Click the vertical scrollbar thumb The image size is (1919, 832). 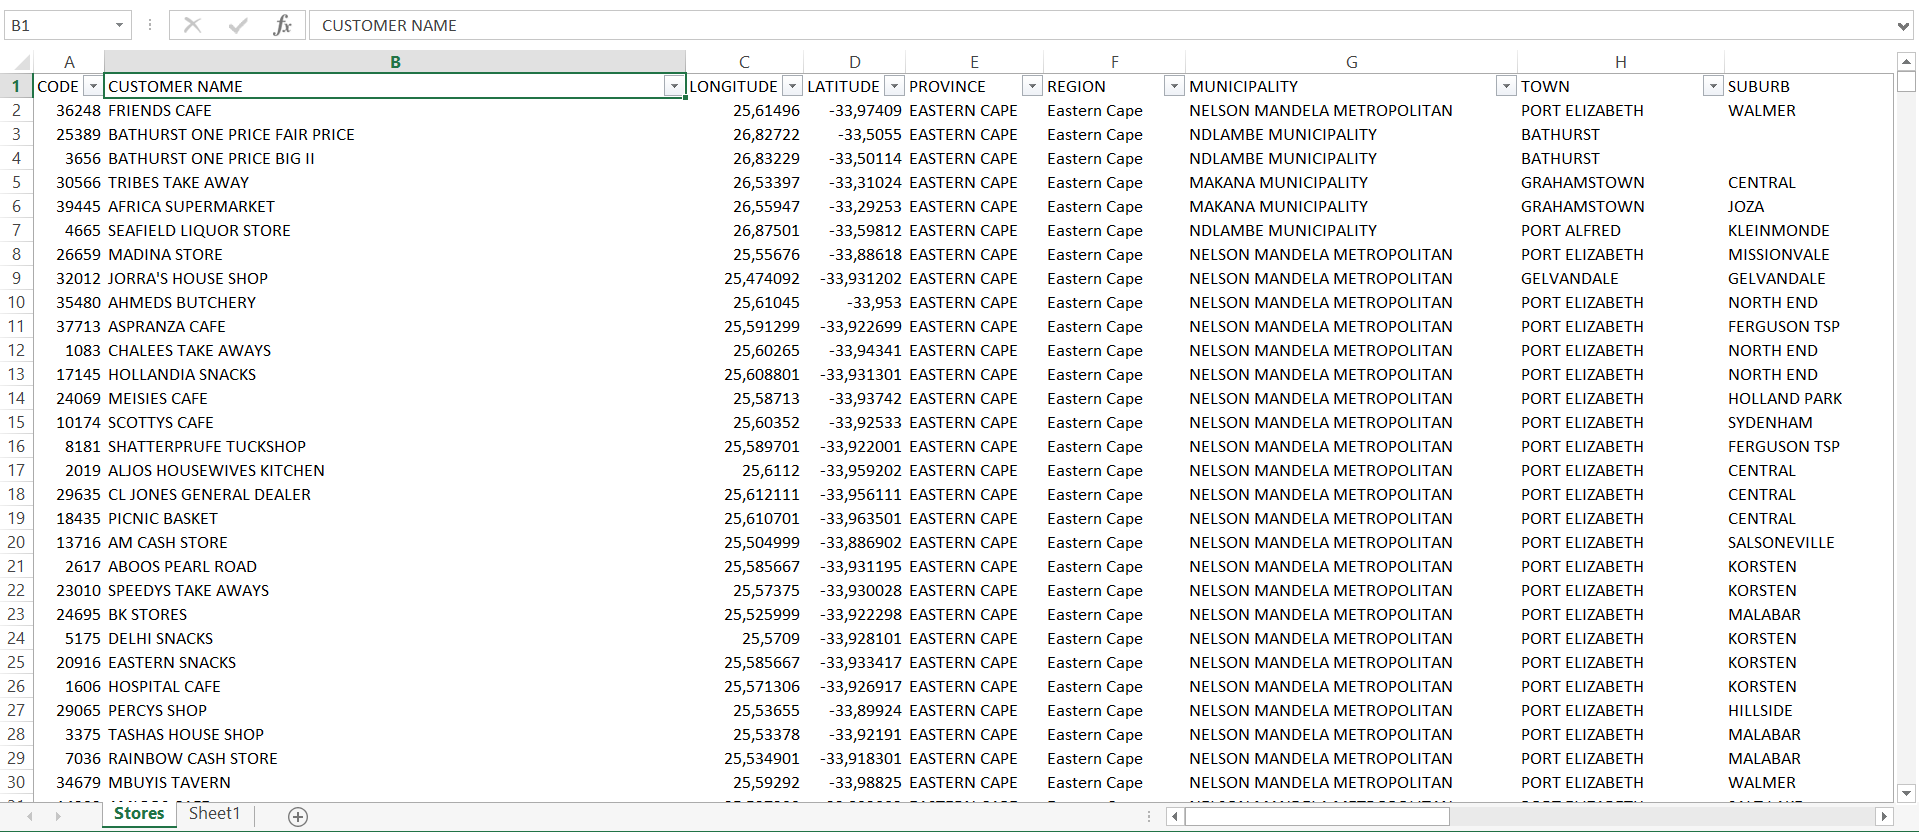click(1907, 83)
